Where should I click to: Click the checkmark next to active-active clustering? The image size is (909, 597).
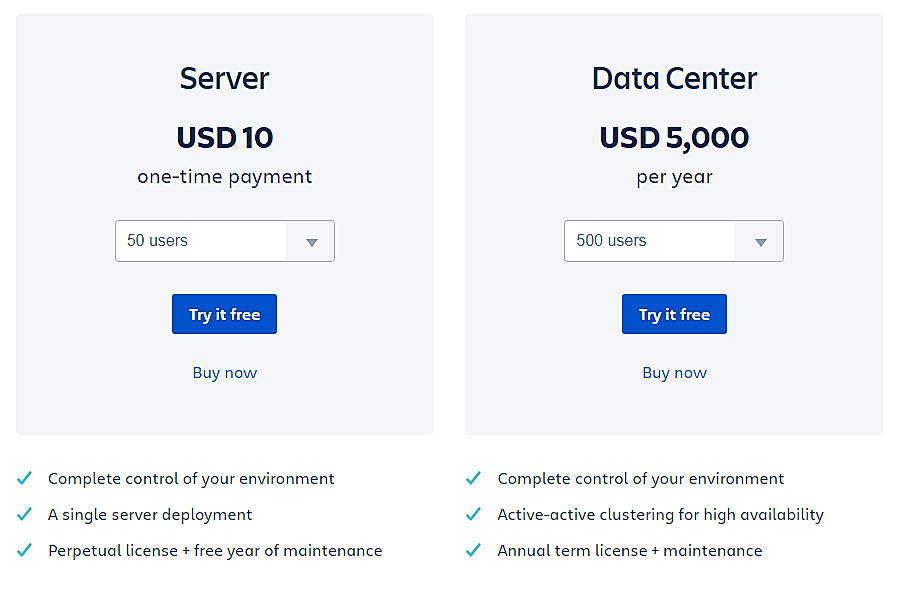click(474, 514)
